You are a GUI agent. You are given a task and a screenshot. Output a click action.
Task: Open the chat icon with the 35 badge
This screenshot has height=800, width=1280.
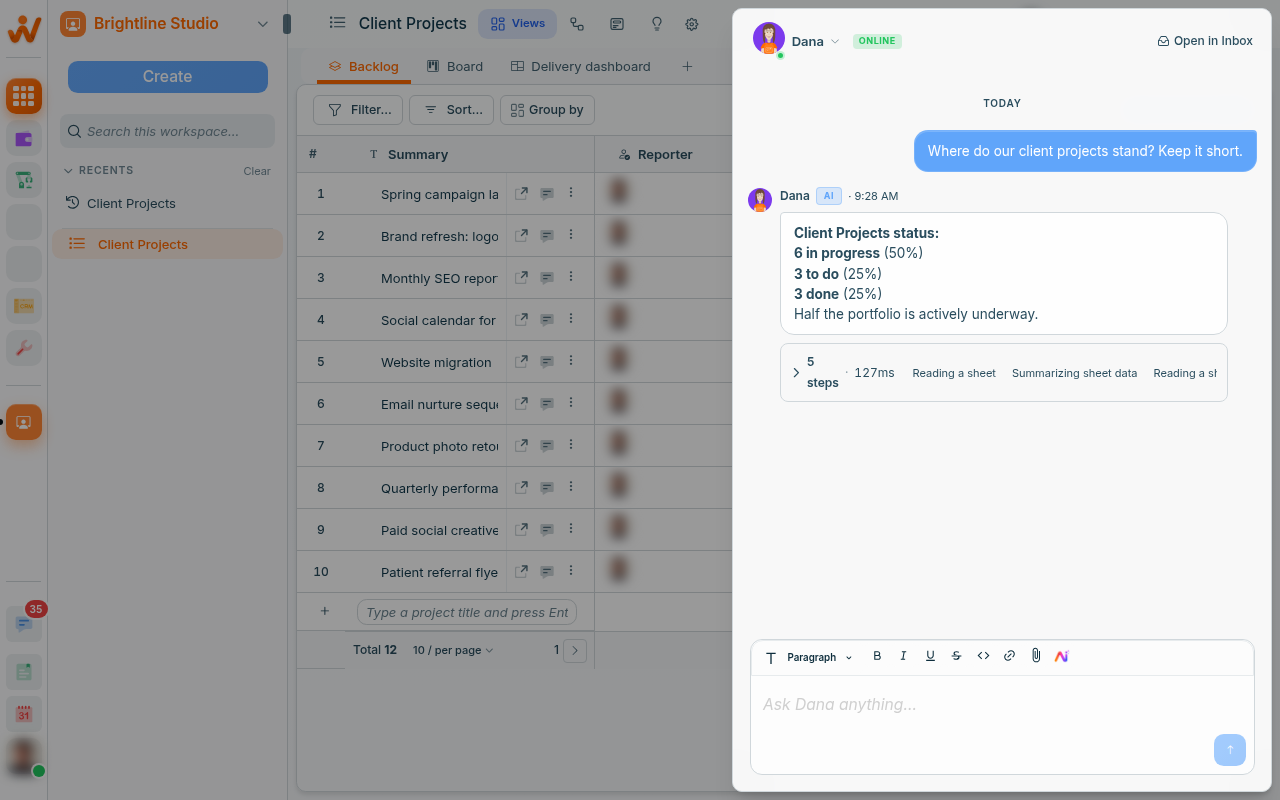[x=24, y=623]
